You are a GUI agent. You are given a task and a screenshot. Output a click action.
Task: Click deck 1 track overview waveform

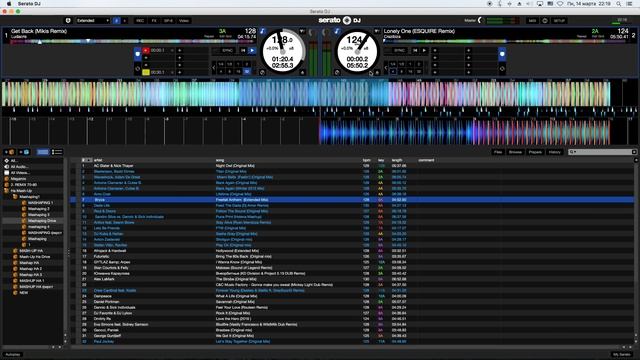click(x=133, y=42)
